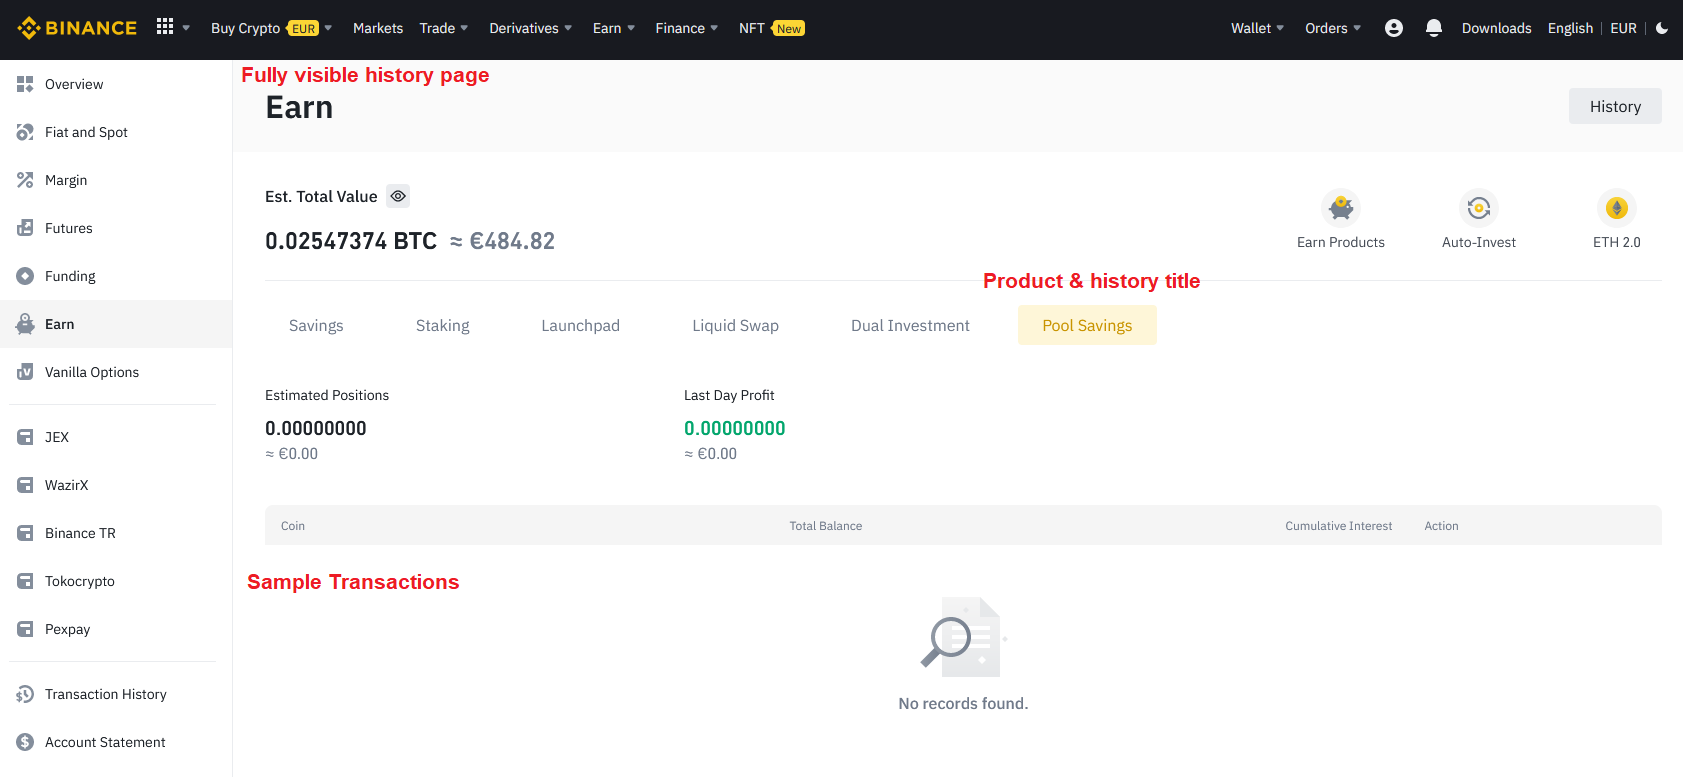Click the Cumulative Interest column header
The image size is (1683, 777).
[x=1339, y=526]
